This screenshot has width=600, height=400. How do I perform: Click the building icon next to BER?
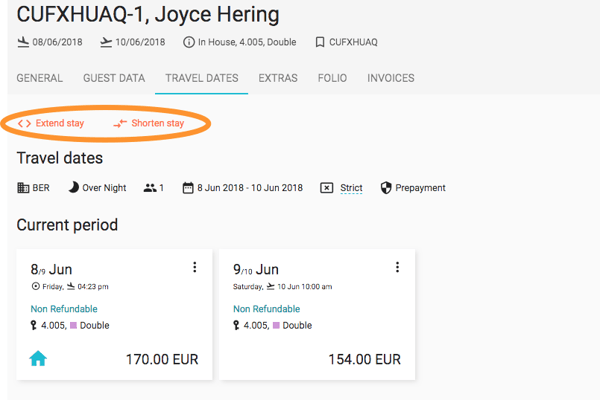tap(23, 188)
